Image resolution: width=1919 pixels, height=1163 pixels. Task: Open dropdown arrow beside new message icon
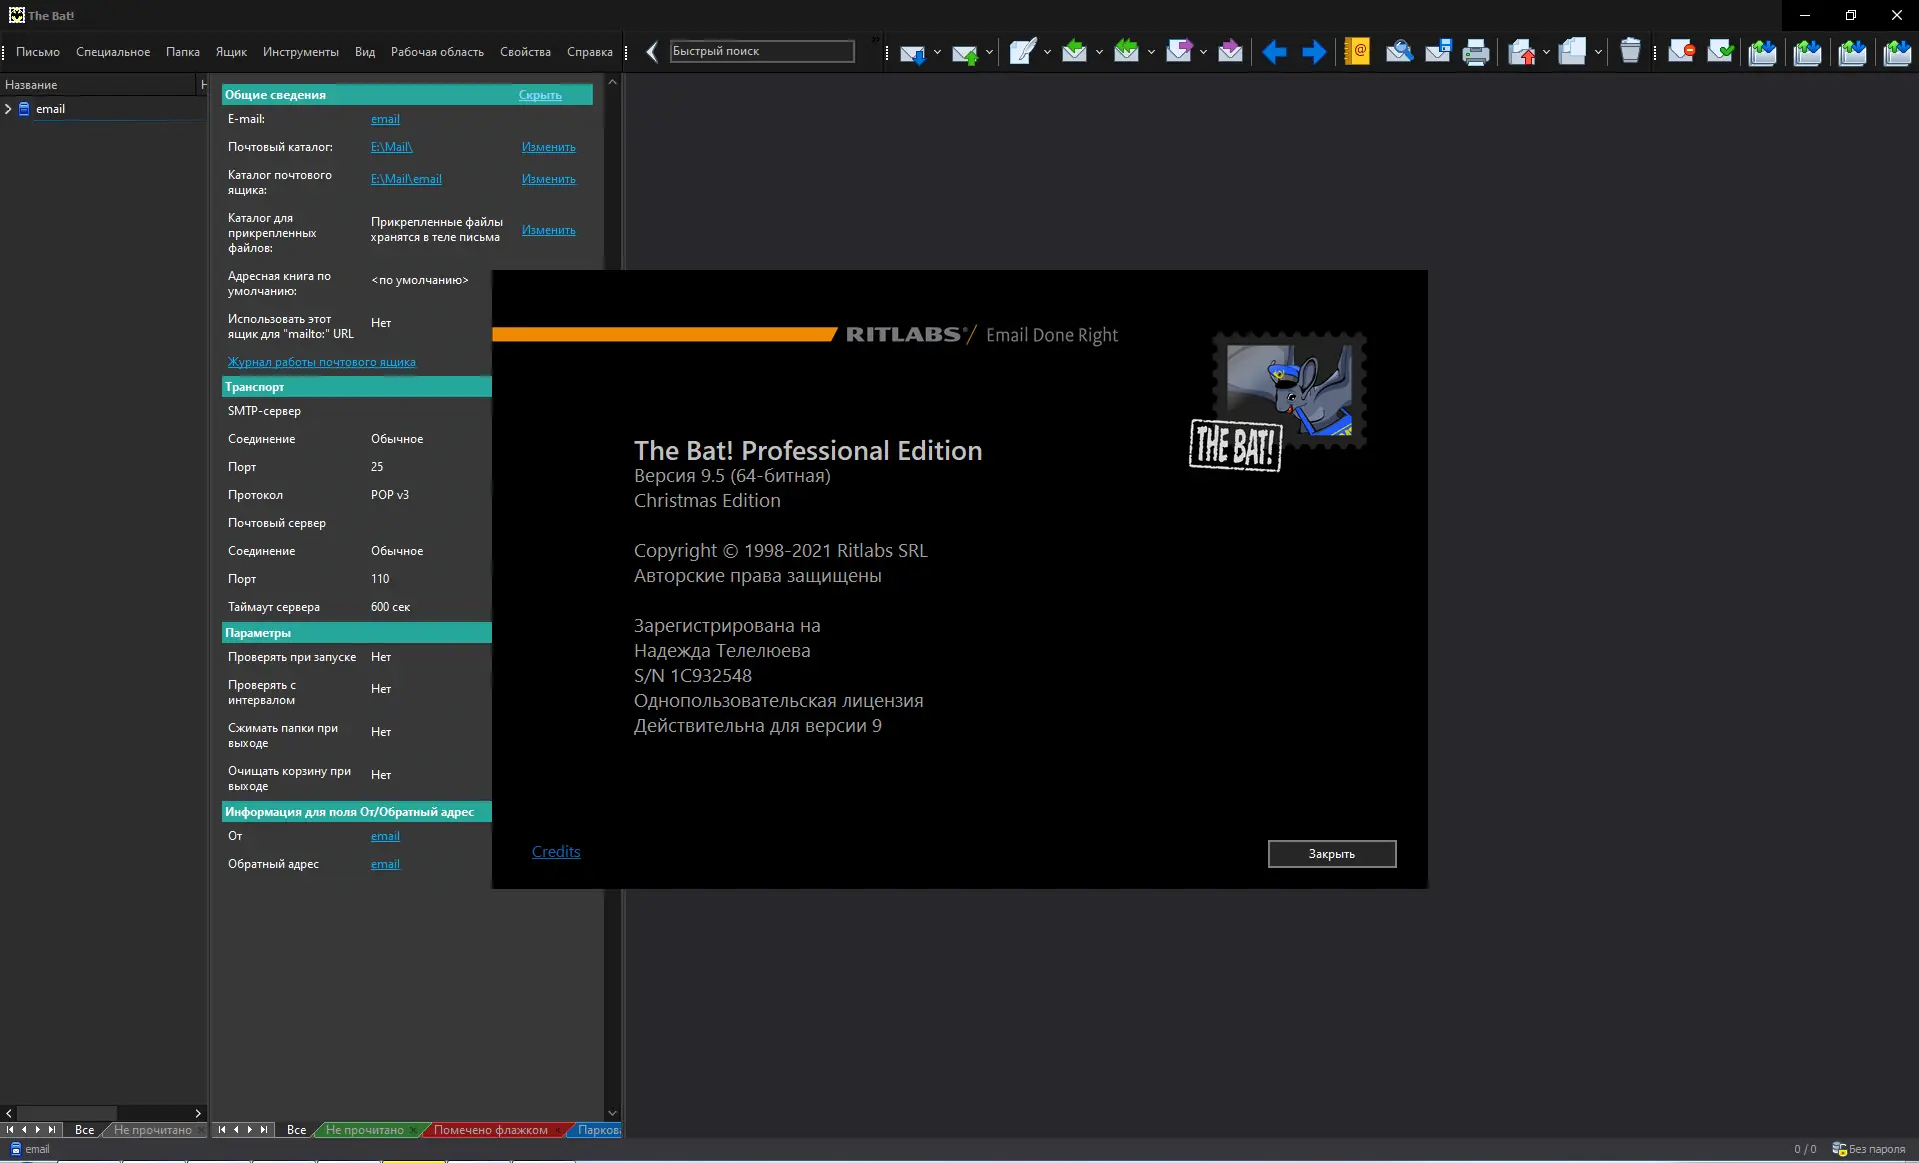1047,52
